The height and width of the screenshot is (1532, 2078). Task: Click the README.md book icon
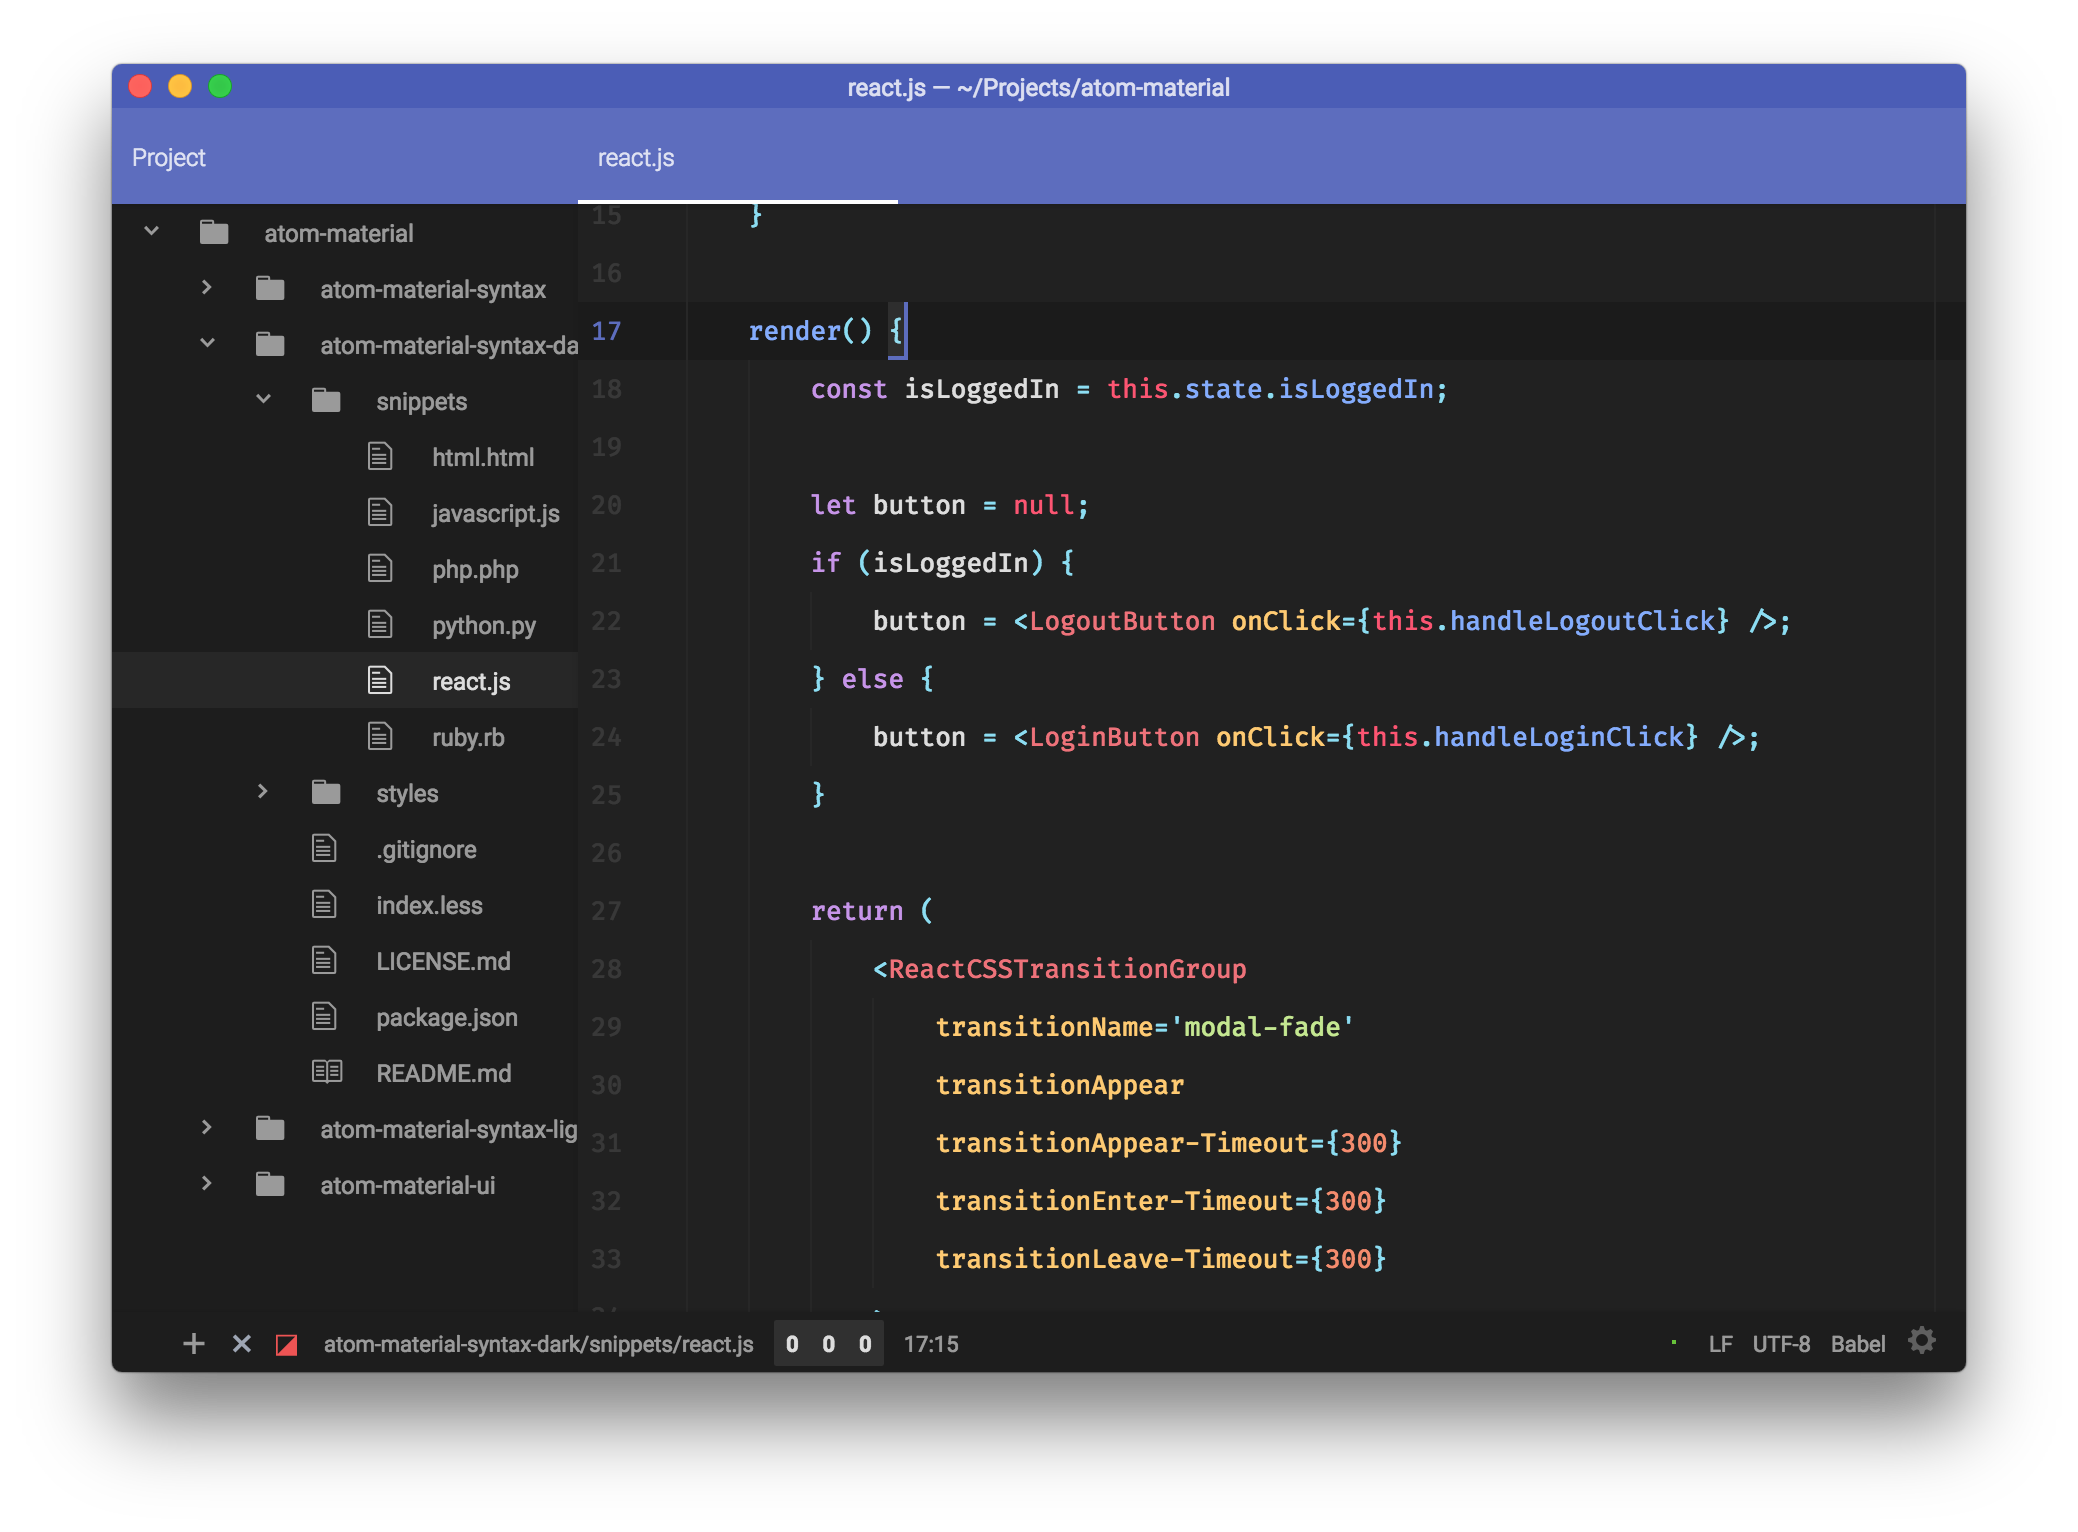click(x=326, y=1072)
